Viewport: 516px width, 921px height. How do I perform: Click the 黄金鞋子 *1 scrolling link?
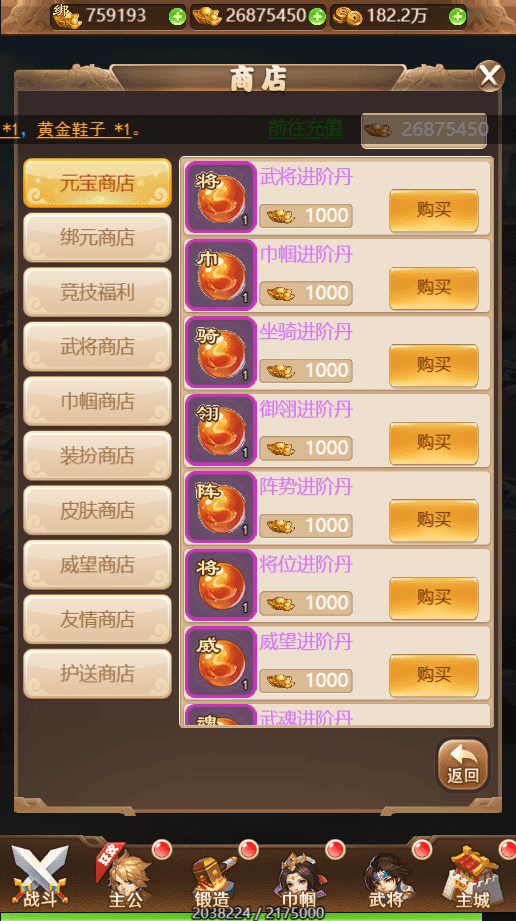pos(84,129)
